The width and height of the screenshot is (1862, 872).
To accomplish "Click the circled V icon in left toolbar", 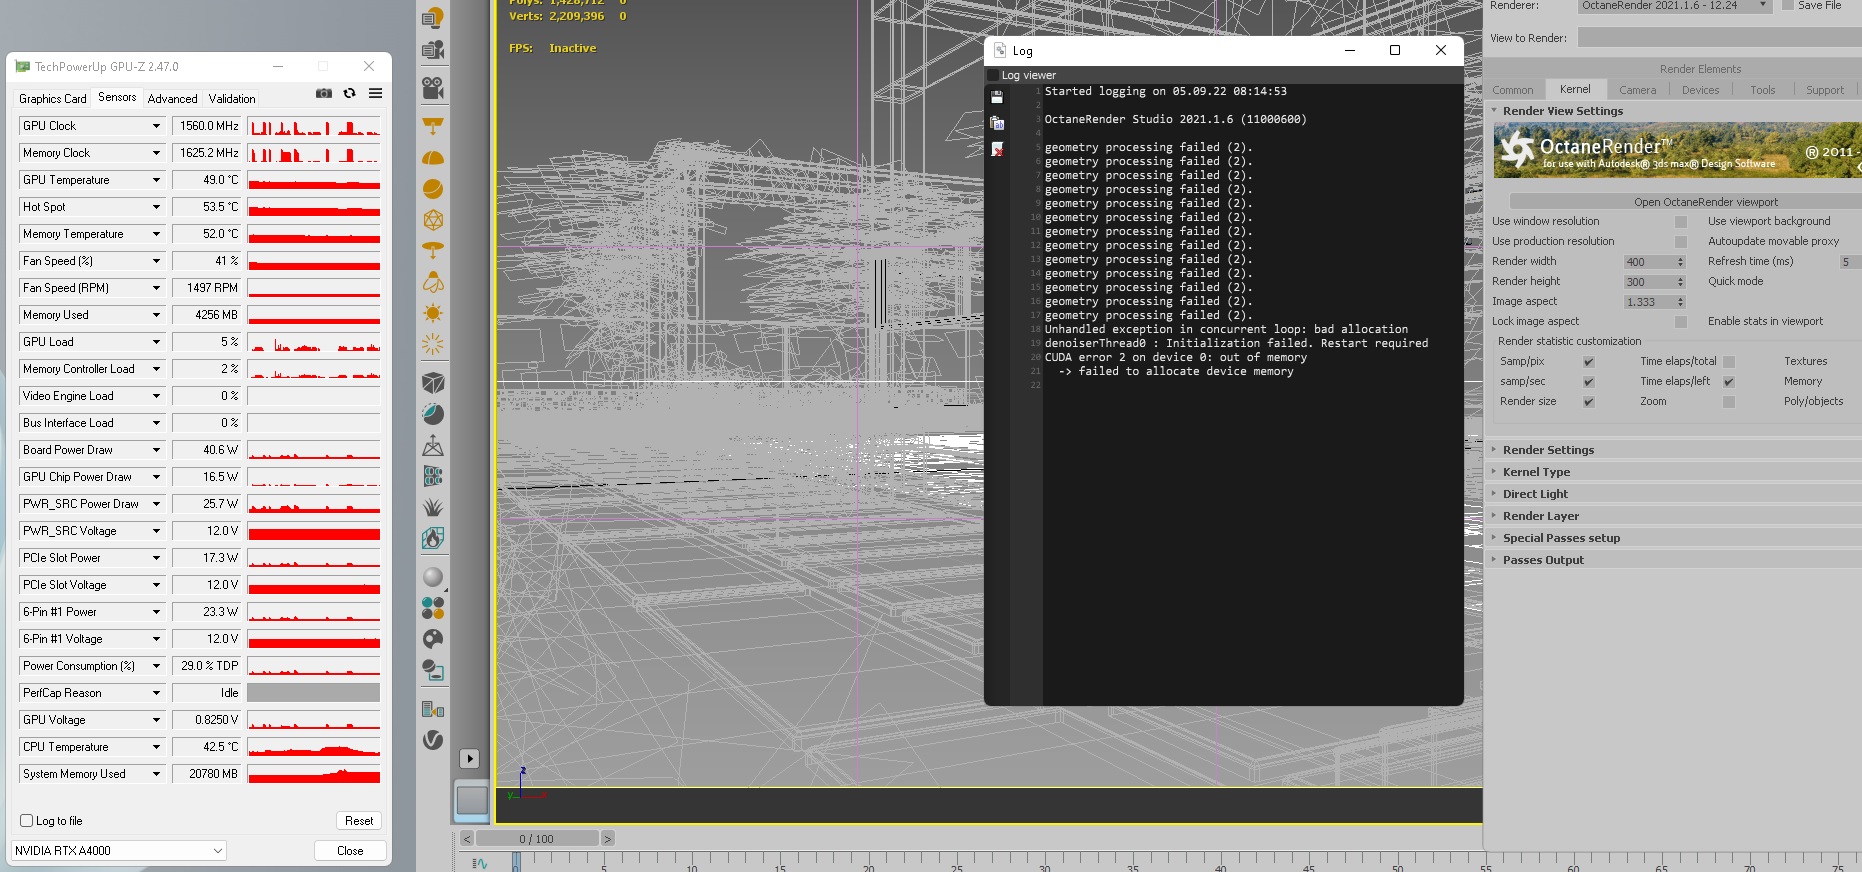I will pos(433,739).
